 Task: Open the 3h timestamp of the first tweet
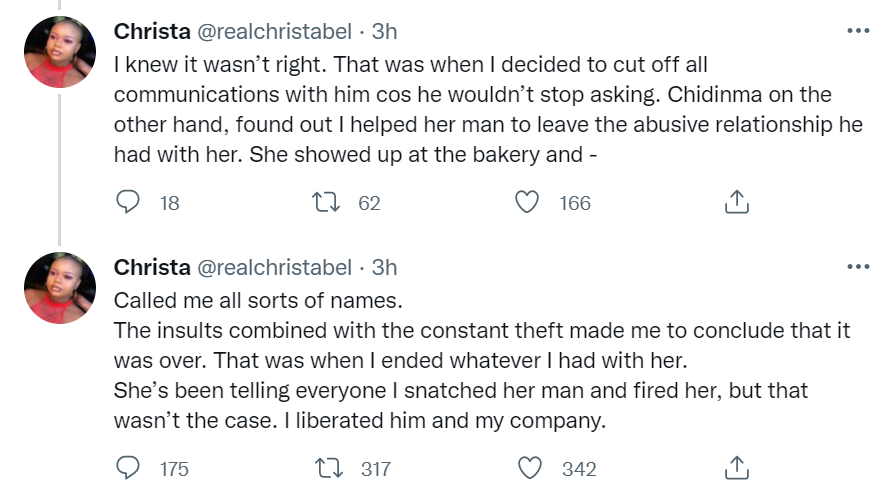coord(385,32)
